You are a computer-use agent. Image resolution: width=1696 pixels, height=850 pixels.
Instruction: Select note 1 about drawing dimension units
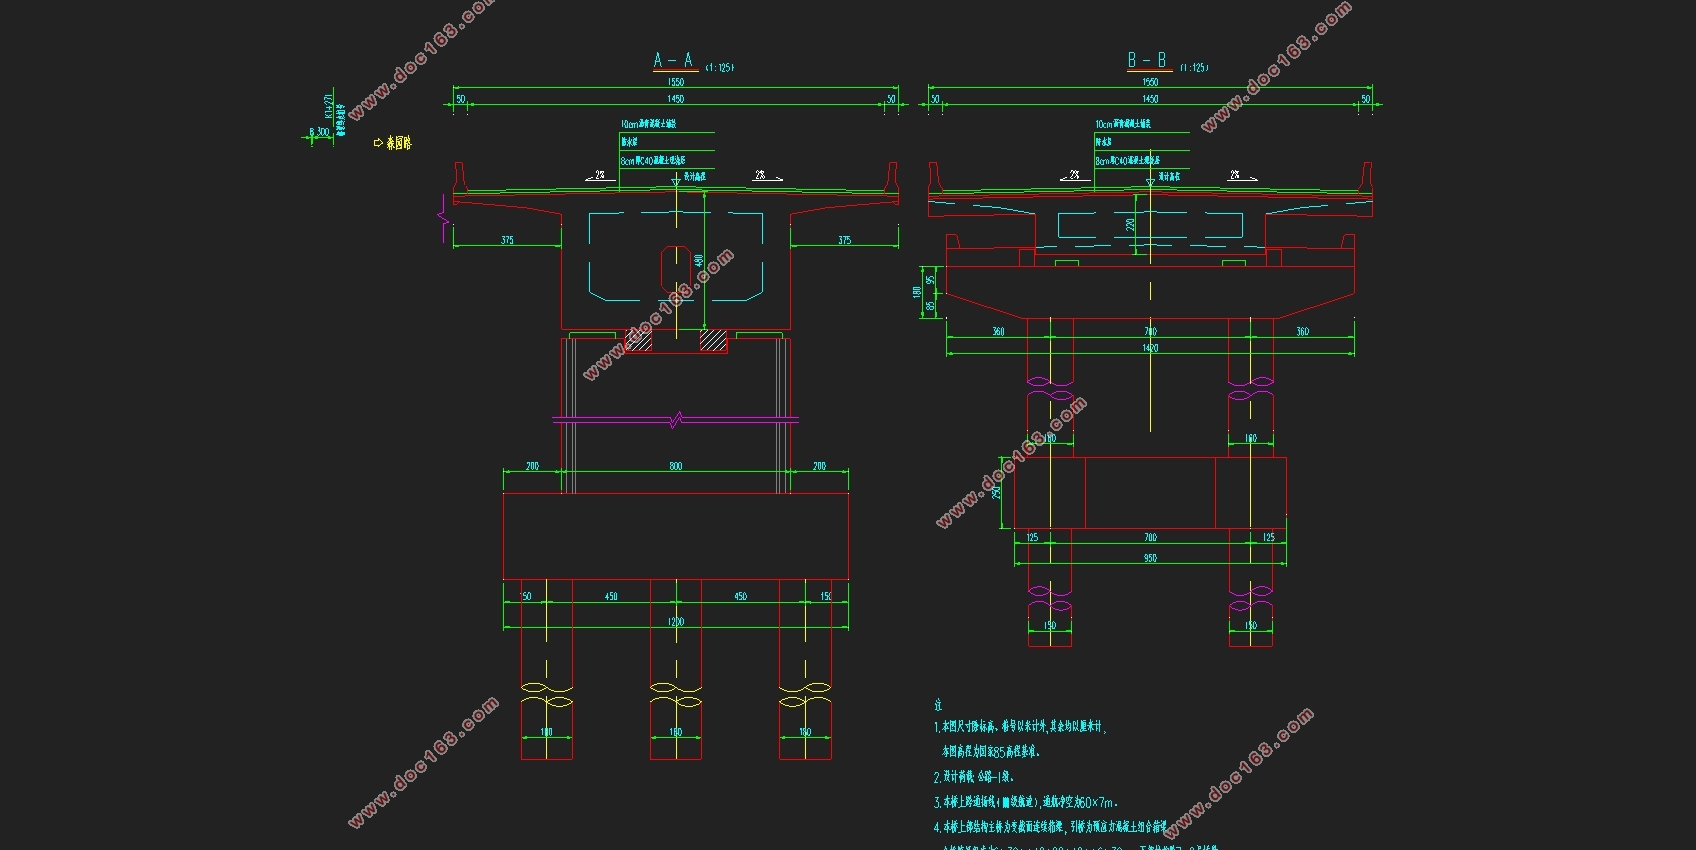click(x=1020, y=727)
